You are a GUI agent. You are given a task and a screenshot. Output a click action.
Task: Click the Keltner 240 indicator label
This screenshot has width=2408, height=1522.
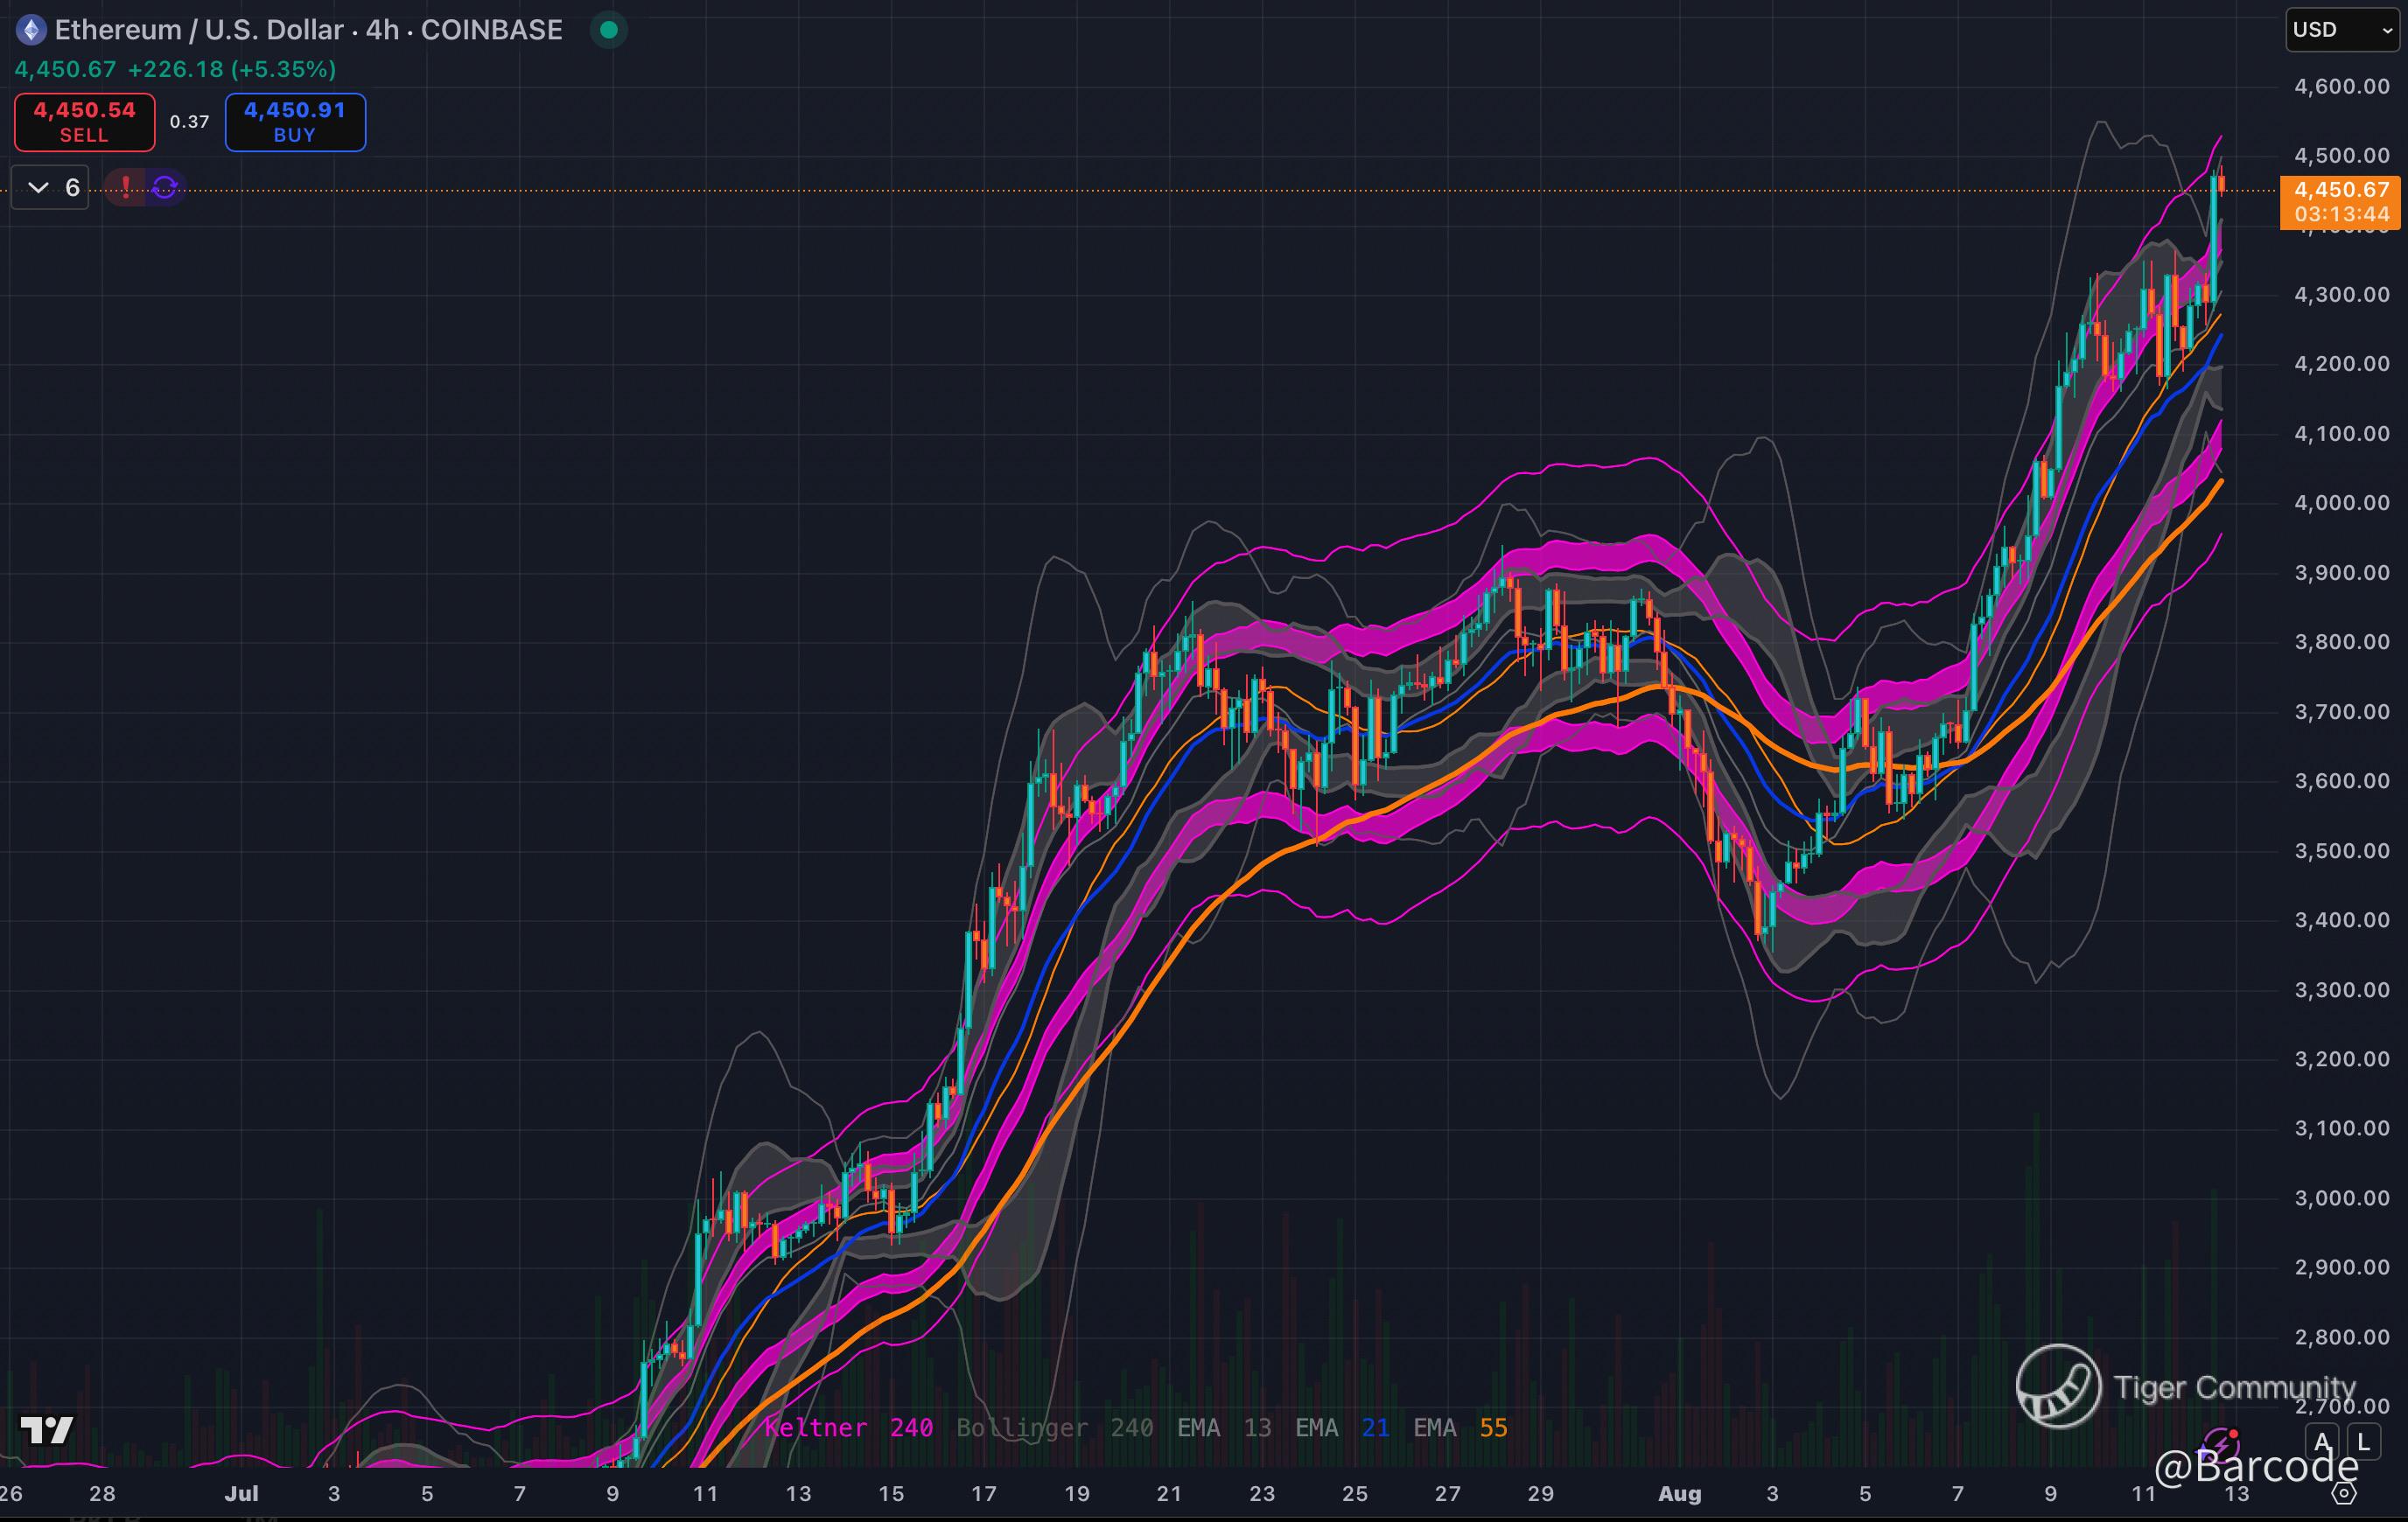click(848, 1427)
